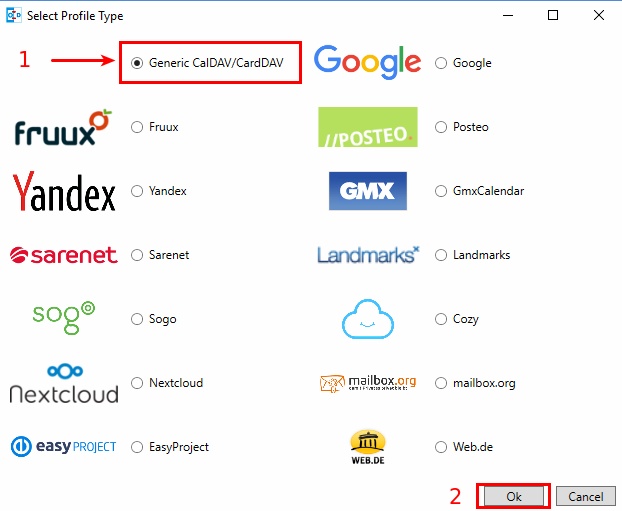Pick the GmxCalendar profile type

[x=441, y=191]
